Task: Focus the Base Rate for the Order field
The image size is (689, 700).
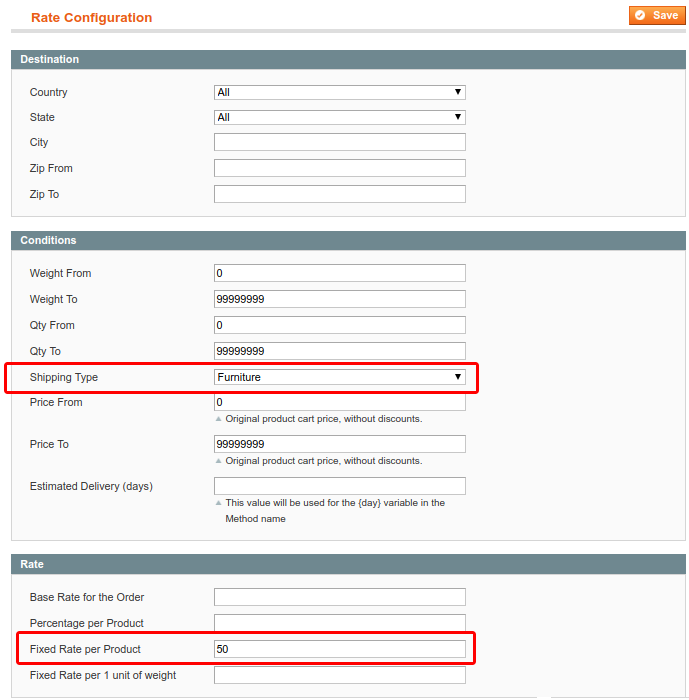Action: [x=340, y=597]
